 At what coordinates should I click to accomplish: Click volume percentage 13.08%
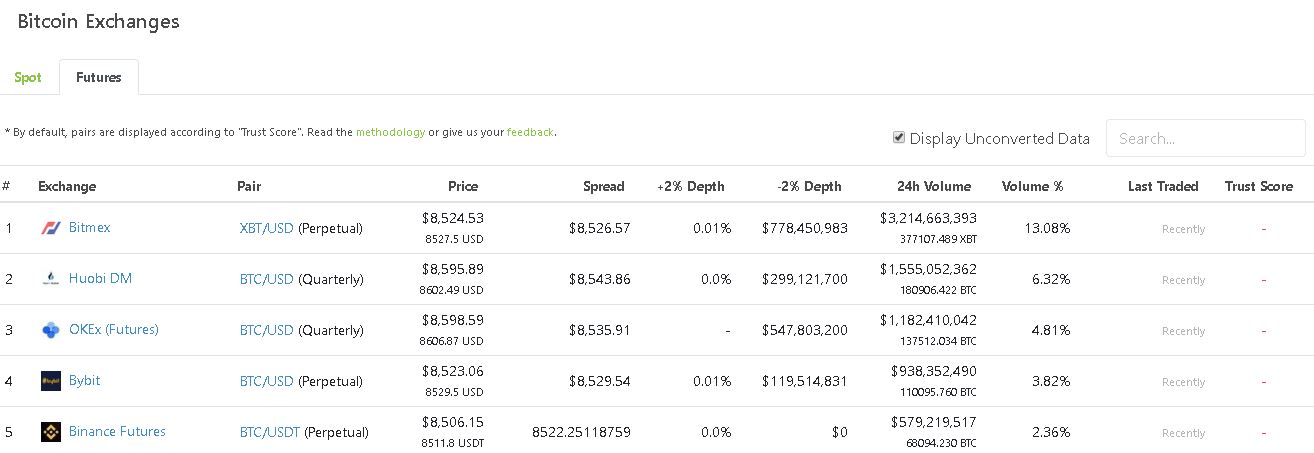1047,228
